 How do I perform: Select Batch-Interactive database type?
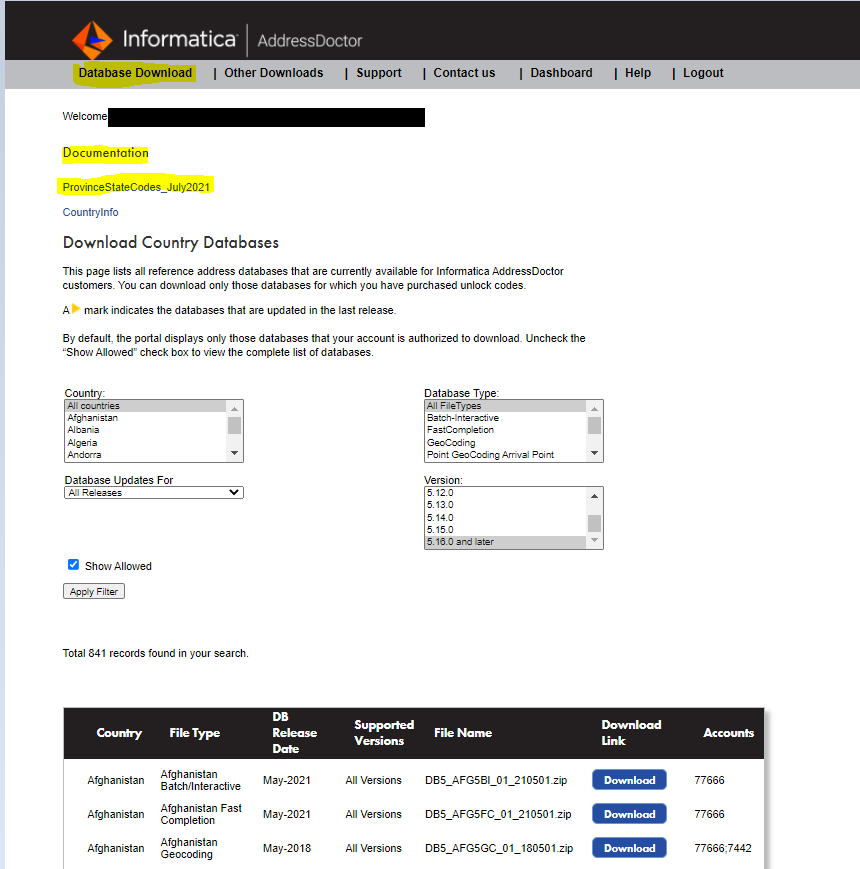tap(505, 418)
